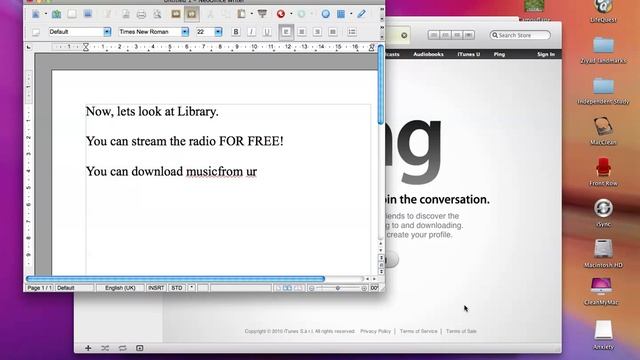Viewport: 640px width, 360px height.
Task: Save the document with the Save icon
Action: (x=72, y=14)
